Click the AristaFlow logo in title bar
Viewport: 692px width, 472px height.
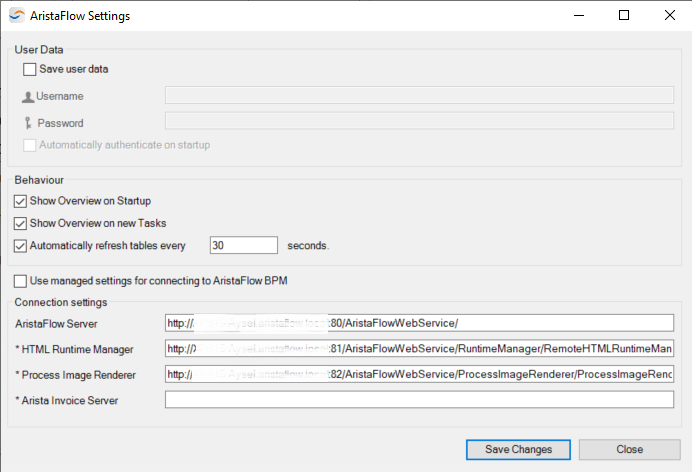[17, 15]
